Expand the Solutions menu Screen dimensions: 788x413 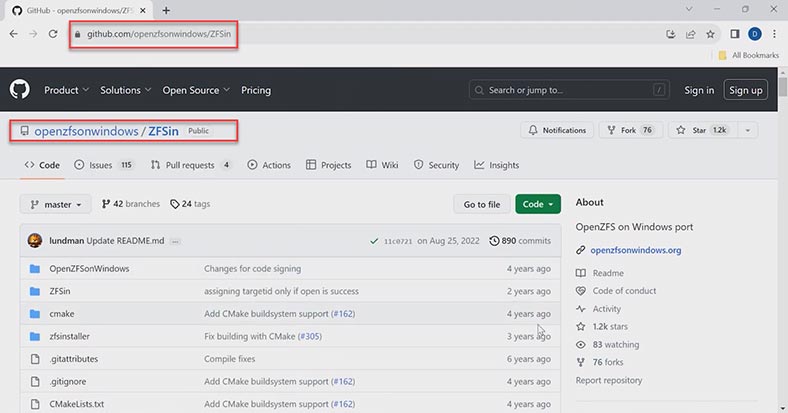pos(125,90)
